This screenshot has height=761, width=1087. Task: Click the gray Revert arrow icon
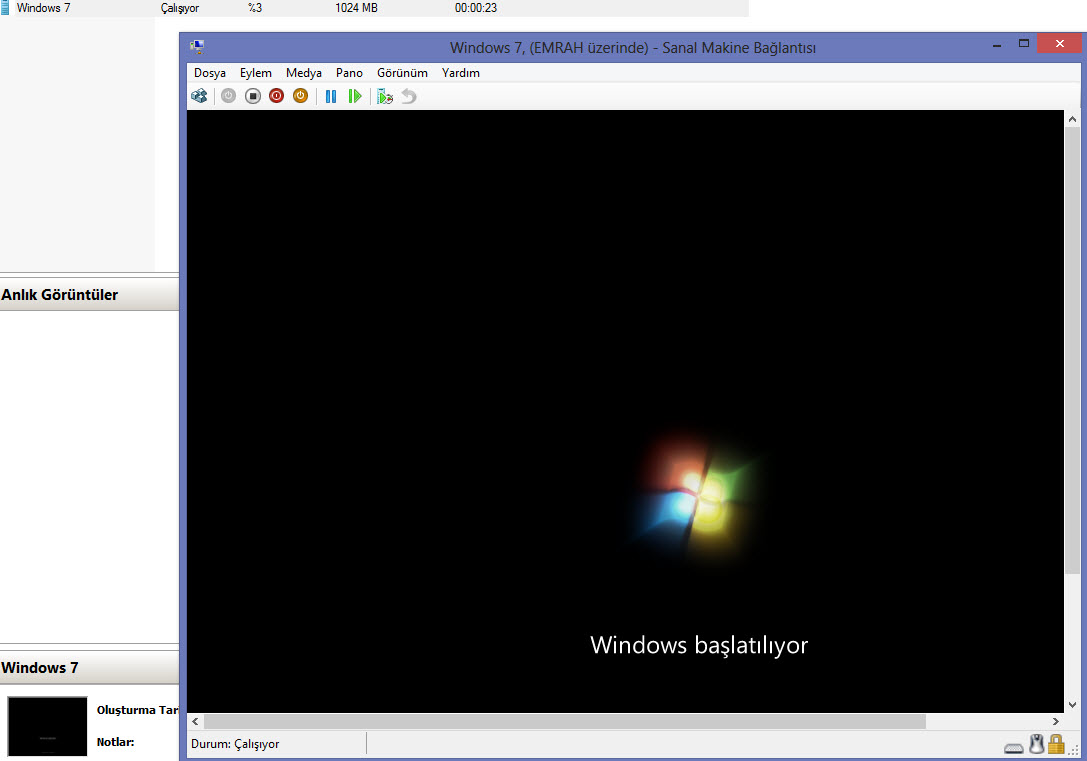click(409, 96)
